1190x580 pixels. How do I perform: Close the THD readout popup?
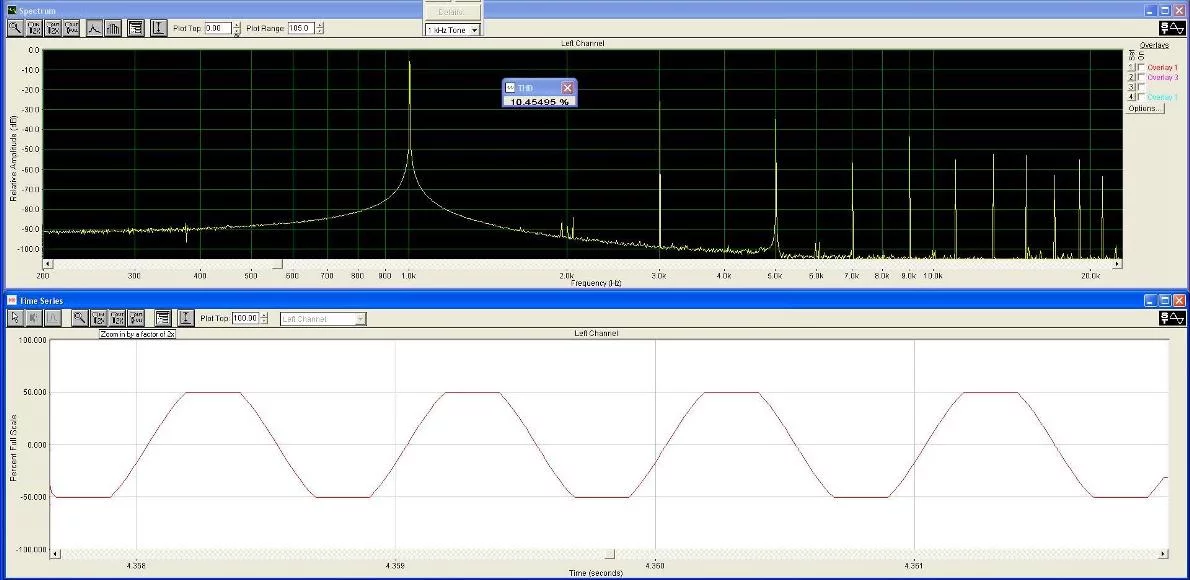pos(567,88)
